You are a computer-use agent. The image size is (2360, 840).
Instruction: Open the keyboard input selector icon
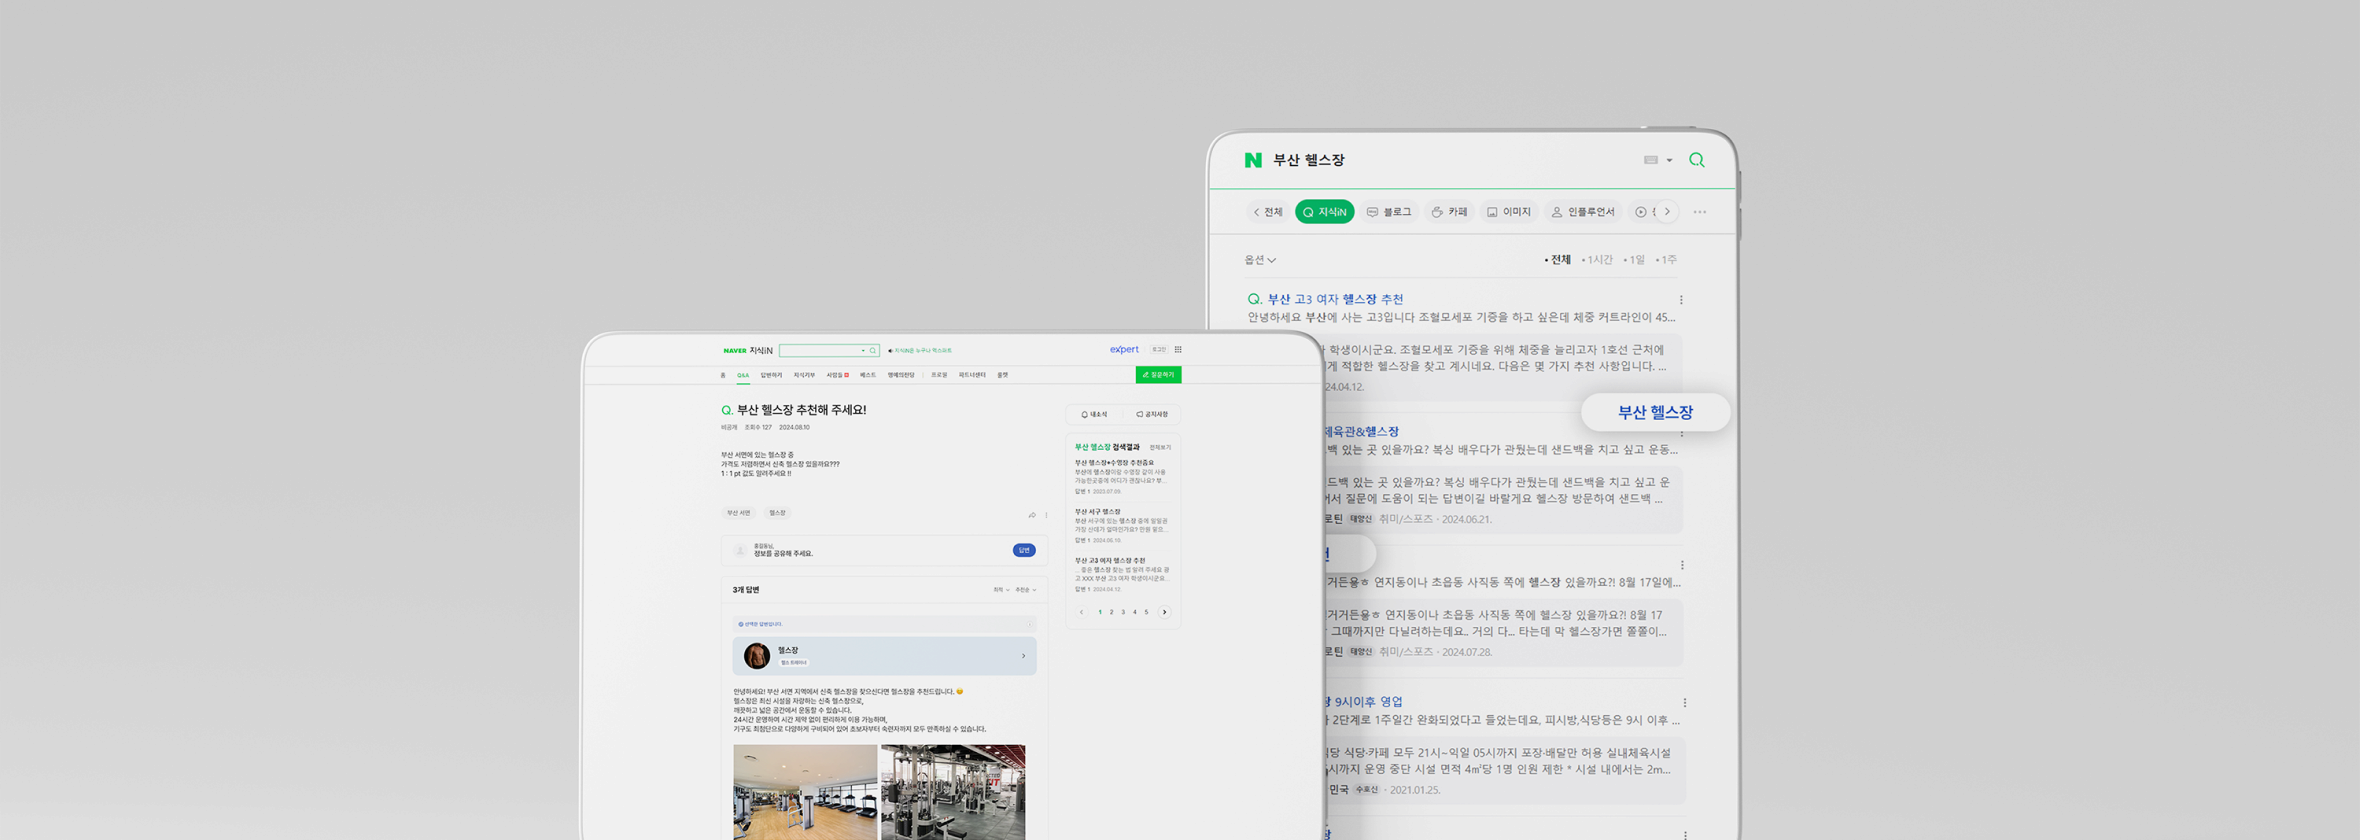coord(1656,160)
